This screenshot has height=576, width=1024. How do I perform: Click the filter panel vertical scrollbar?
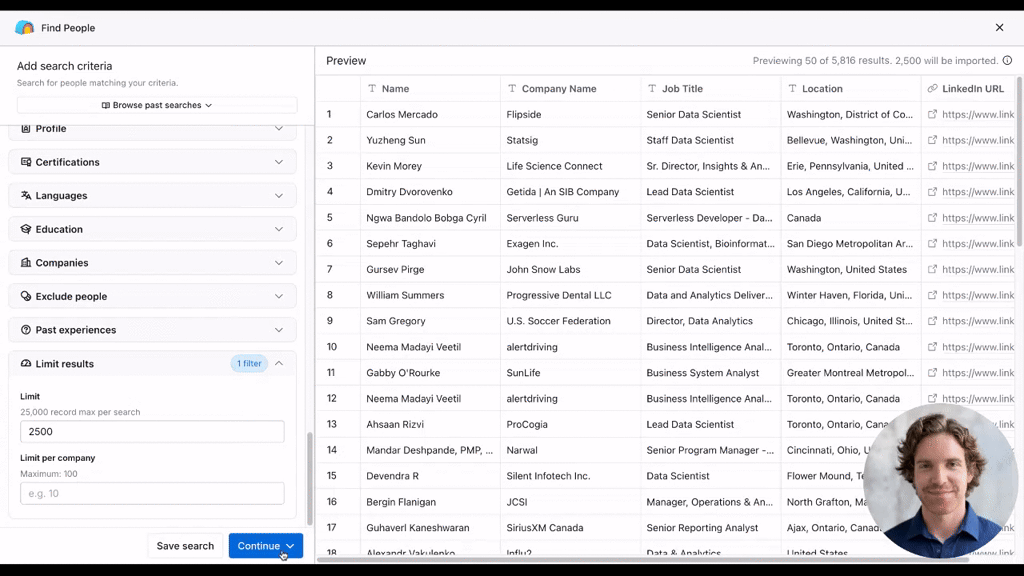309,480
